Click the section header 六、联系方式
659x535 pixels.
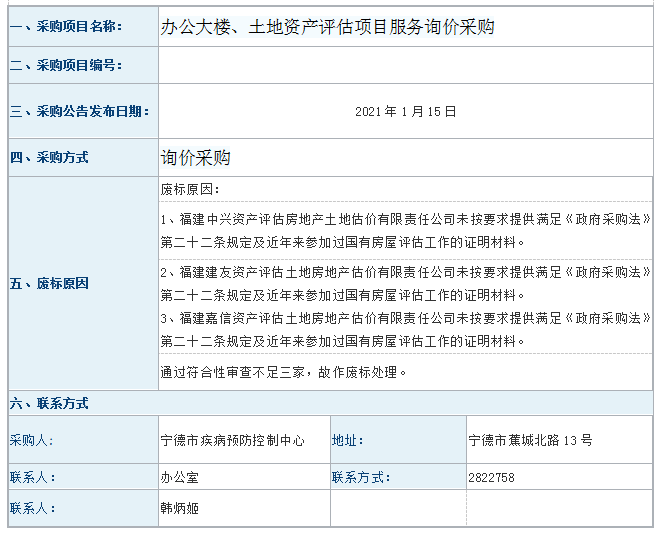pyautogui.click(x=49, y=403)
